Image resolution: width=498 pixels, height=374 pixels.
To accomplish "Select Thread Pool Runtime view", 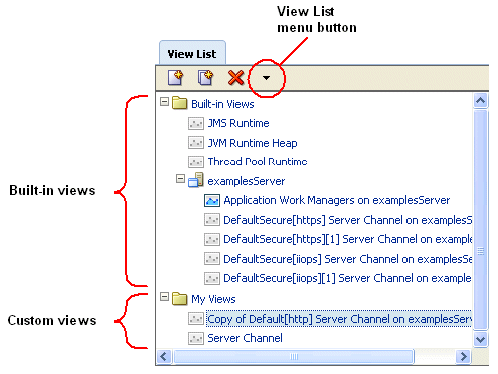I will pos(257,162).
